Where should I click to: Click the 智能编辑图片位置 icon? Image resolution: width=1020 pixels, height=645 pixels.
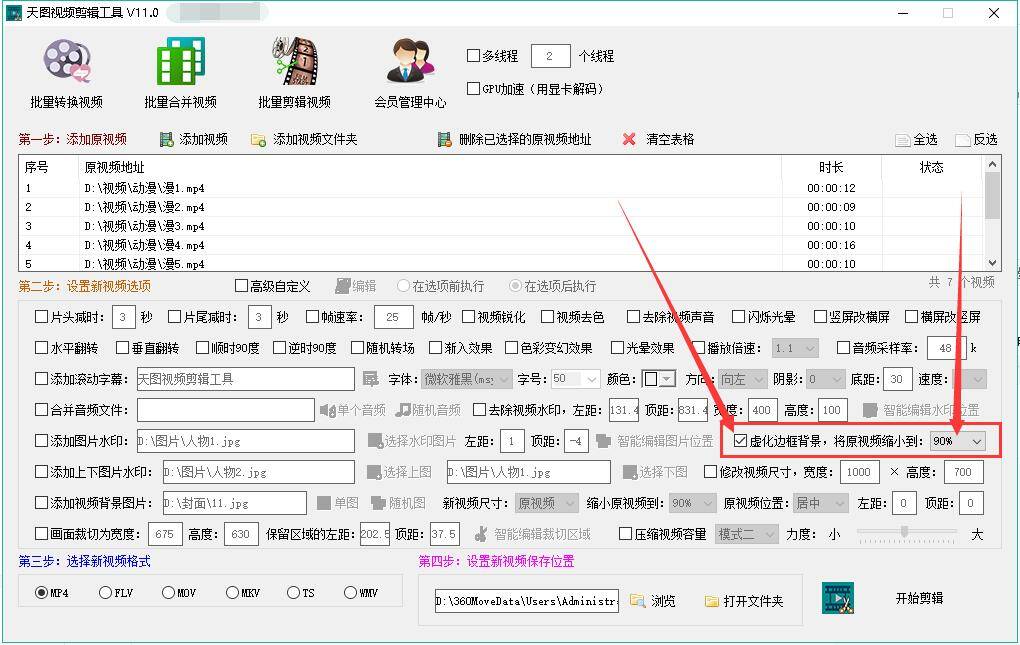pyautogui.click(x=603, y=441)
